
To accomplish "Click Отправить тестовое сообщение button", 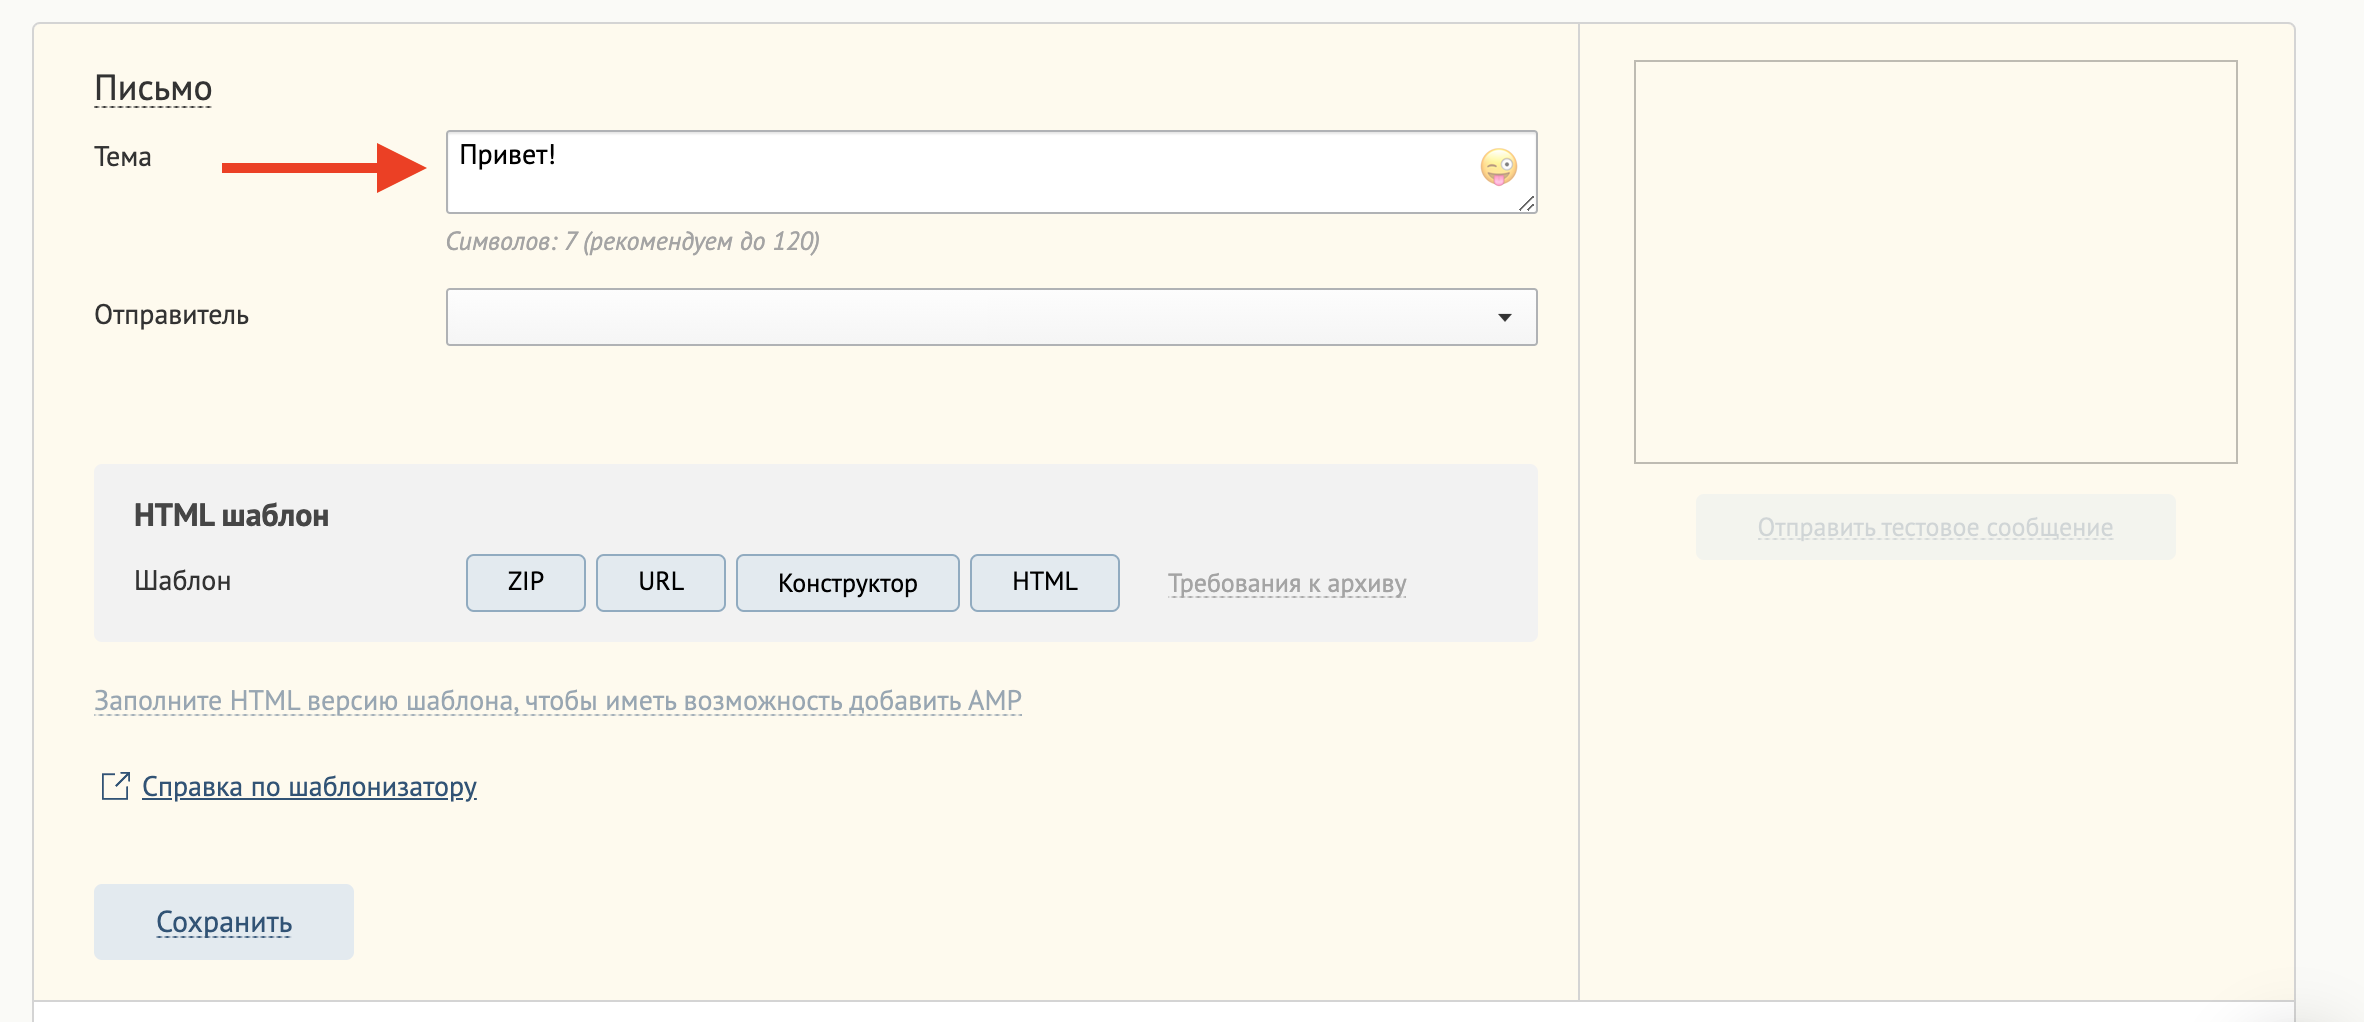I will point(1935,527).
